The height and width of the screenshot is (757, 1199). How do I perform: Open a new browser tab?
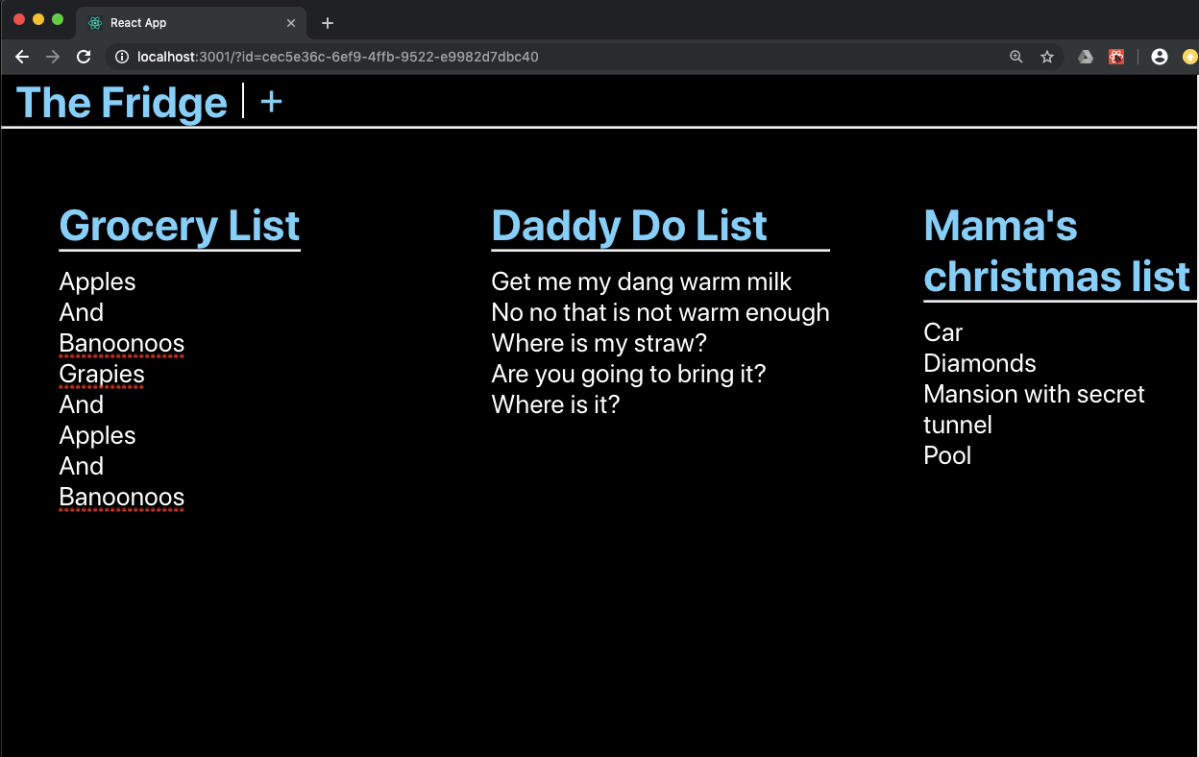(x=327, y=23)
